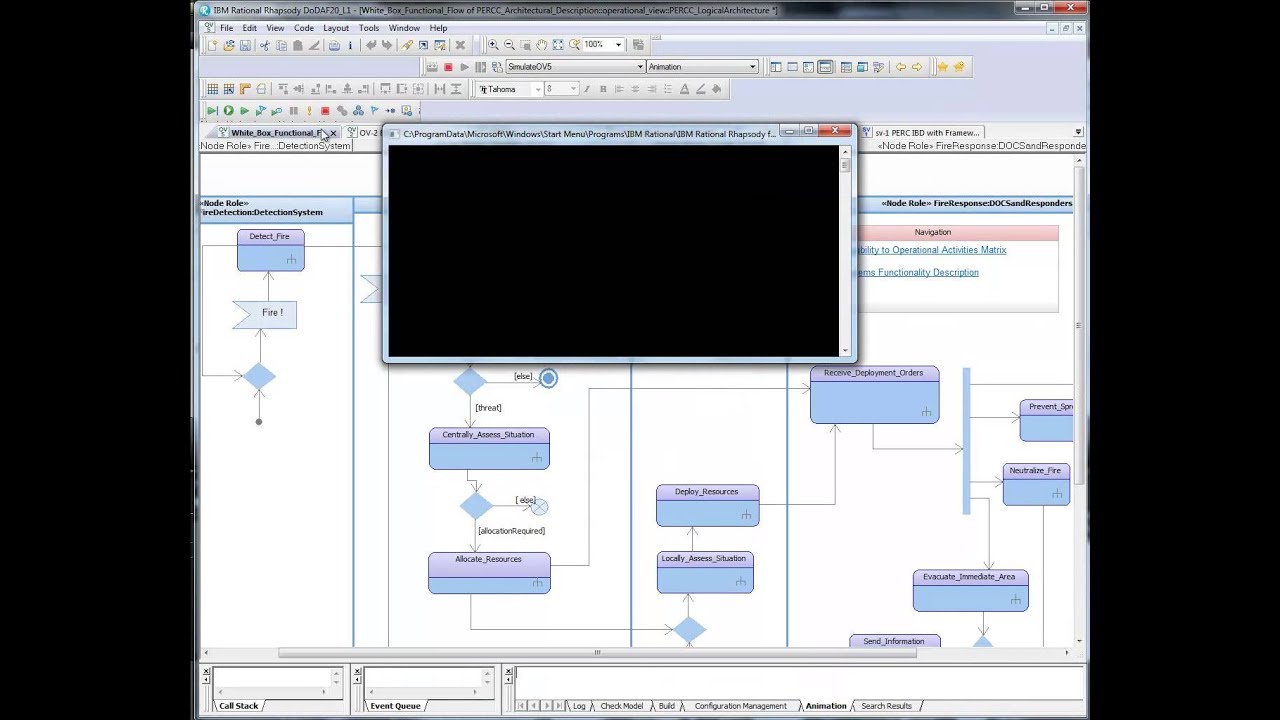Click the Print icon in the toolbar
Image resolution: width=1280 pixels, height=720 pixels.
point(334,45)
